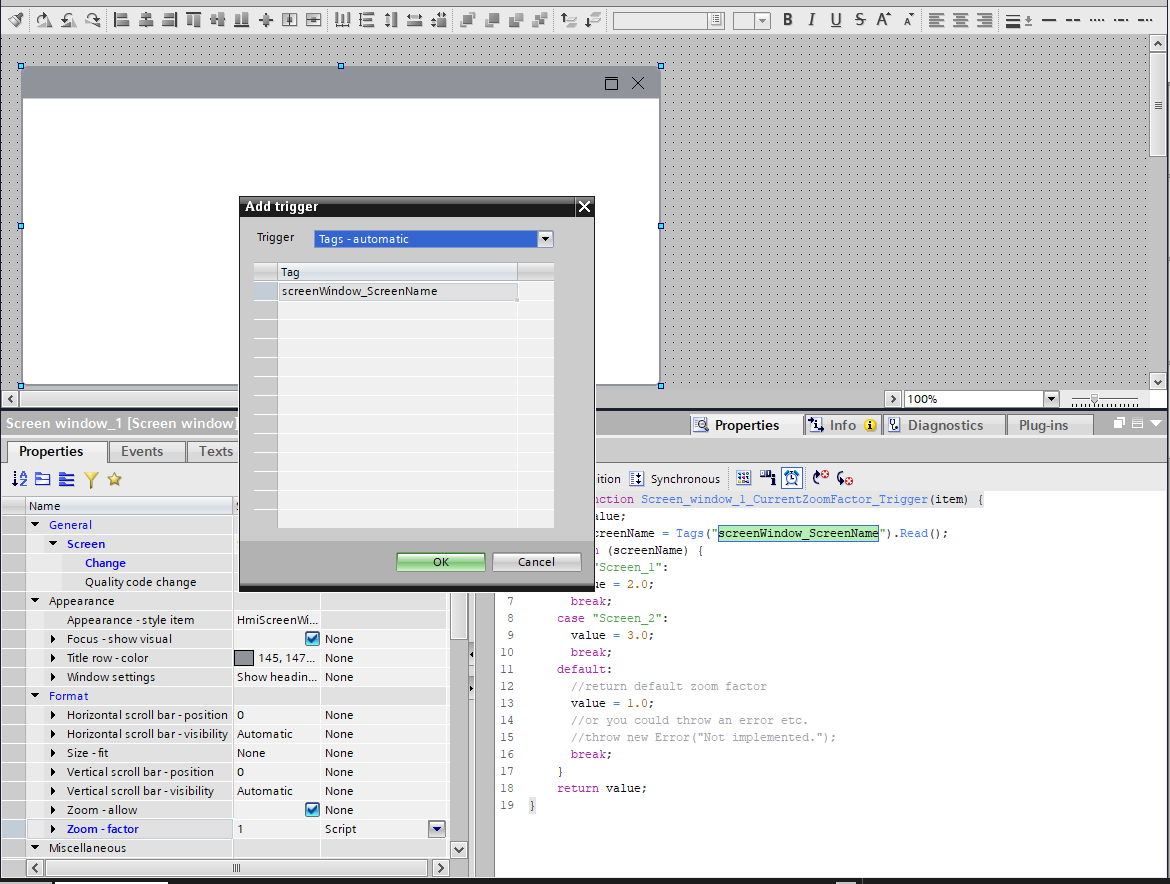Click the filter funnel icon in Properties

[91, 480]
